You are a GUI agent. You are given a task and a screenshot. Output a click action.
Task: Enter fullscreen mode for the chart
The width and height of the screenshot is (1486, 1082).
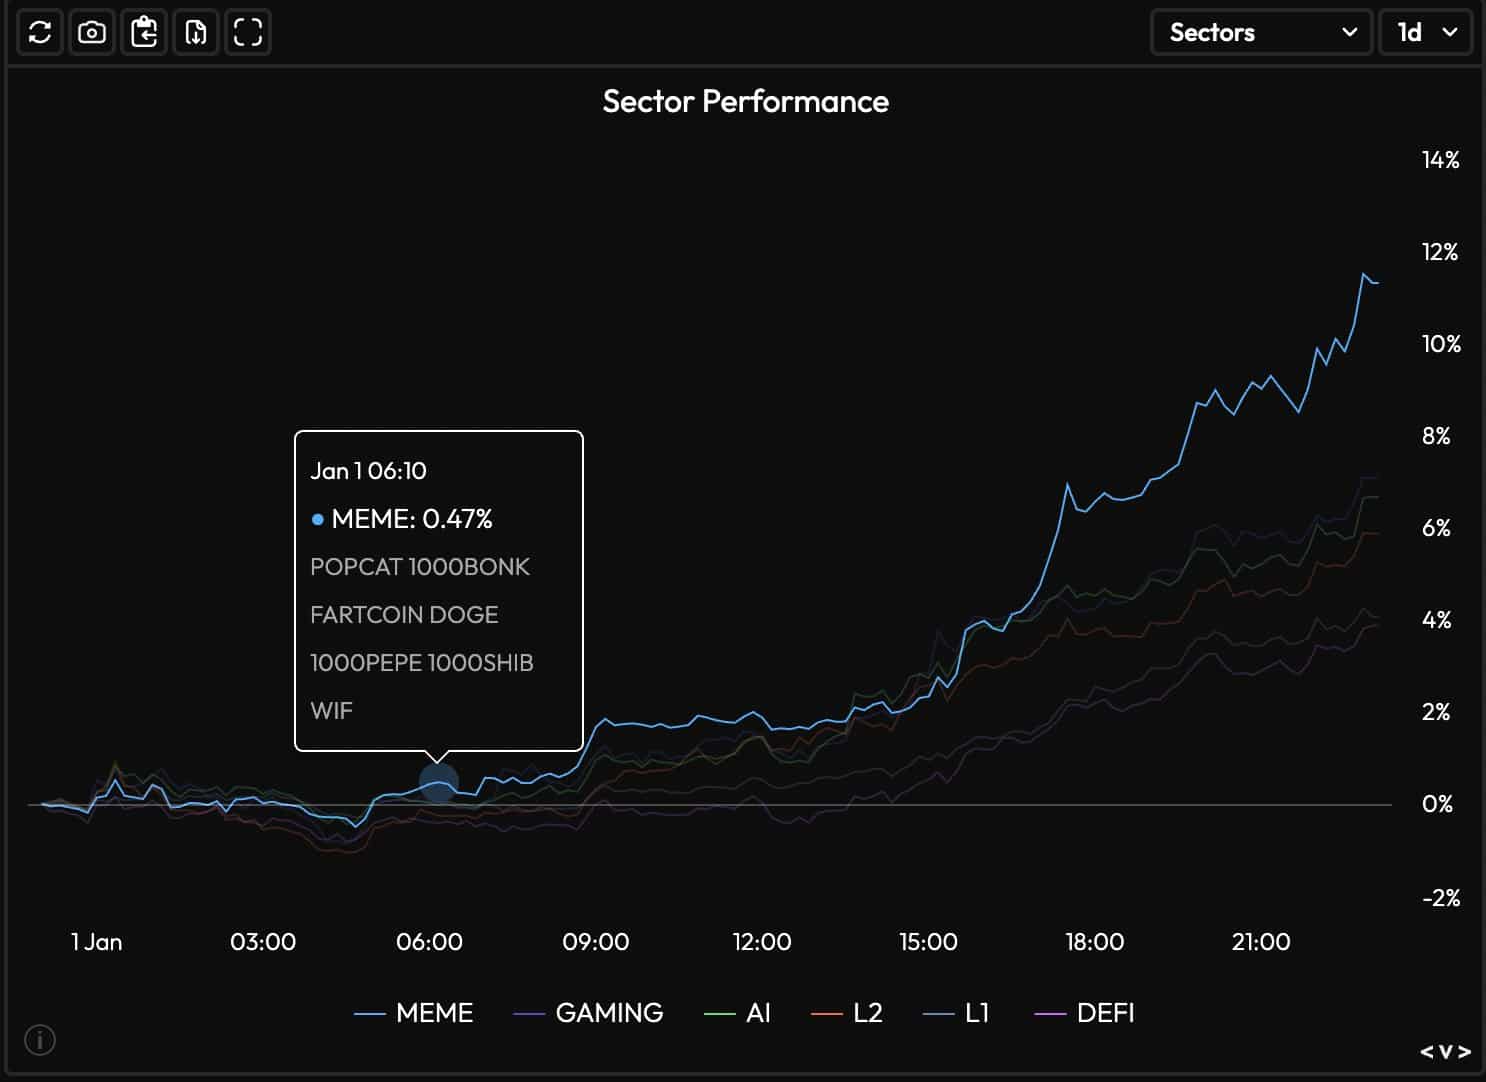(248, 33)
